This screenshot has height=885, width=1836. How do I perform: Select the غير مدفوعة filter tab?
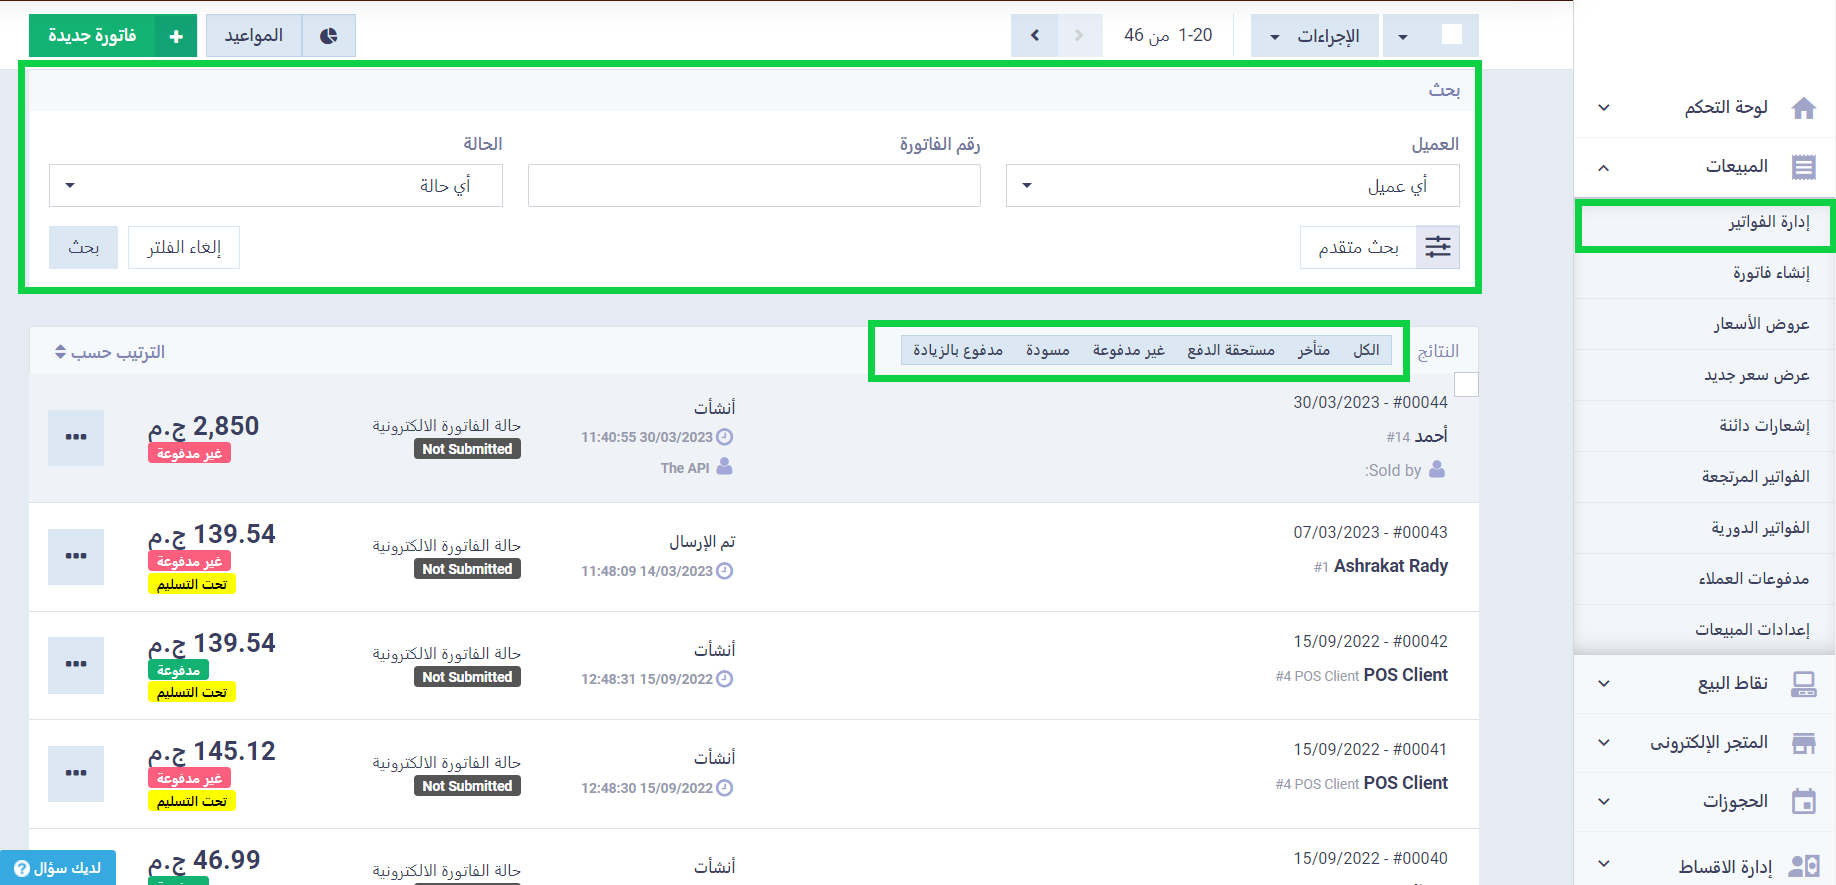point(1128,350)
